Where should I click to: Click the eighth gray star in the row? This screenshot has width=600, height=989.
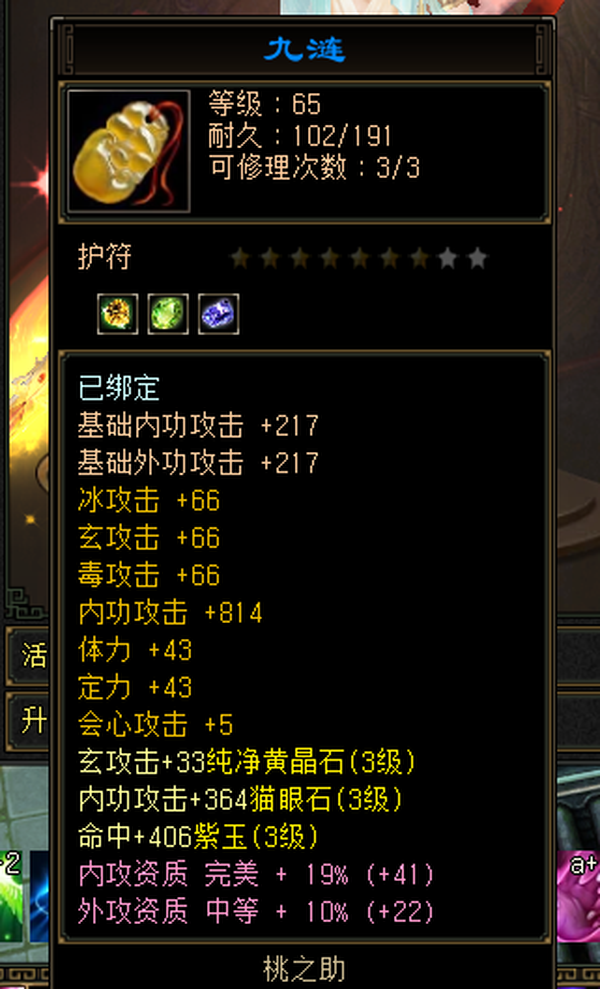[449, 257]
